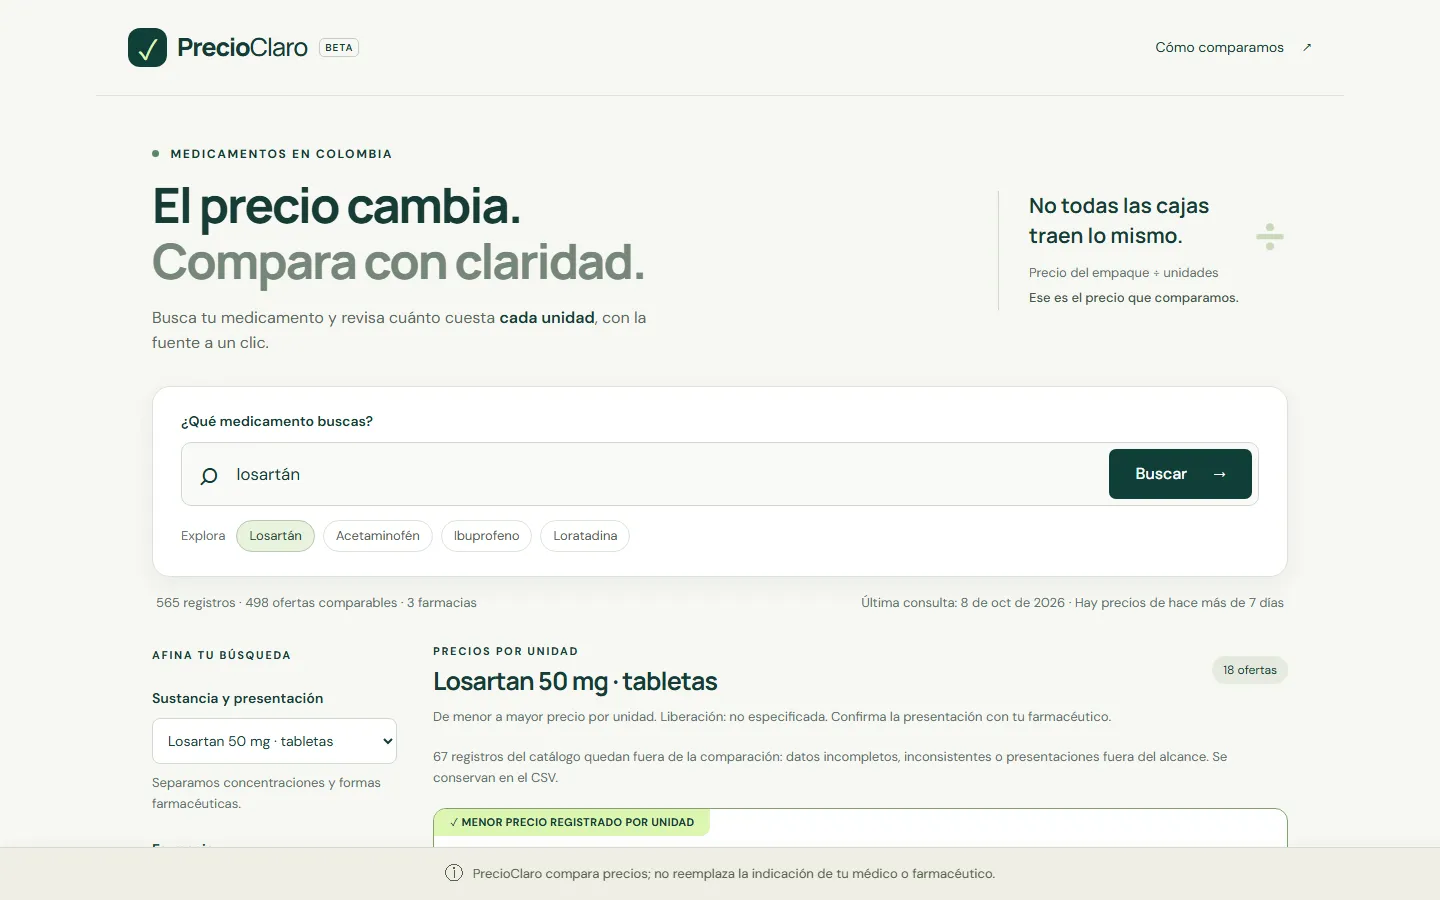This screenshot has height=900, width=1440.
Task: Click the PrecioClaro brand name
Action: pos(242,47)
